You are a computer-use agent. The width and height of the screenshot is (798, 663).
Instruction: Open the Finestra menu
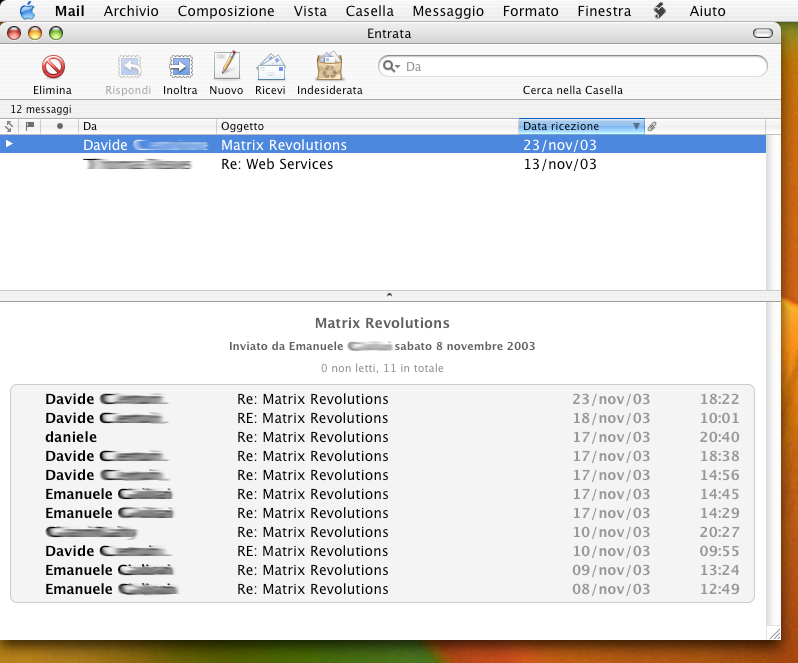click(604, 11)
